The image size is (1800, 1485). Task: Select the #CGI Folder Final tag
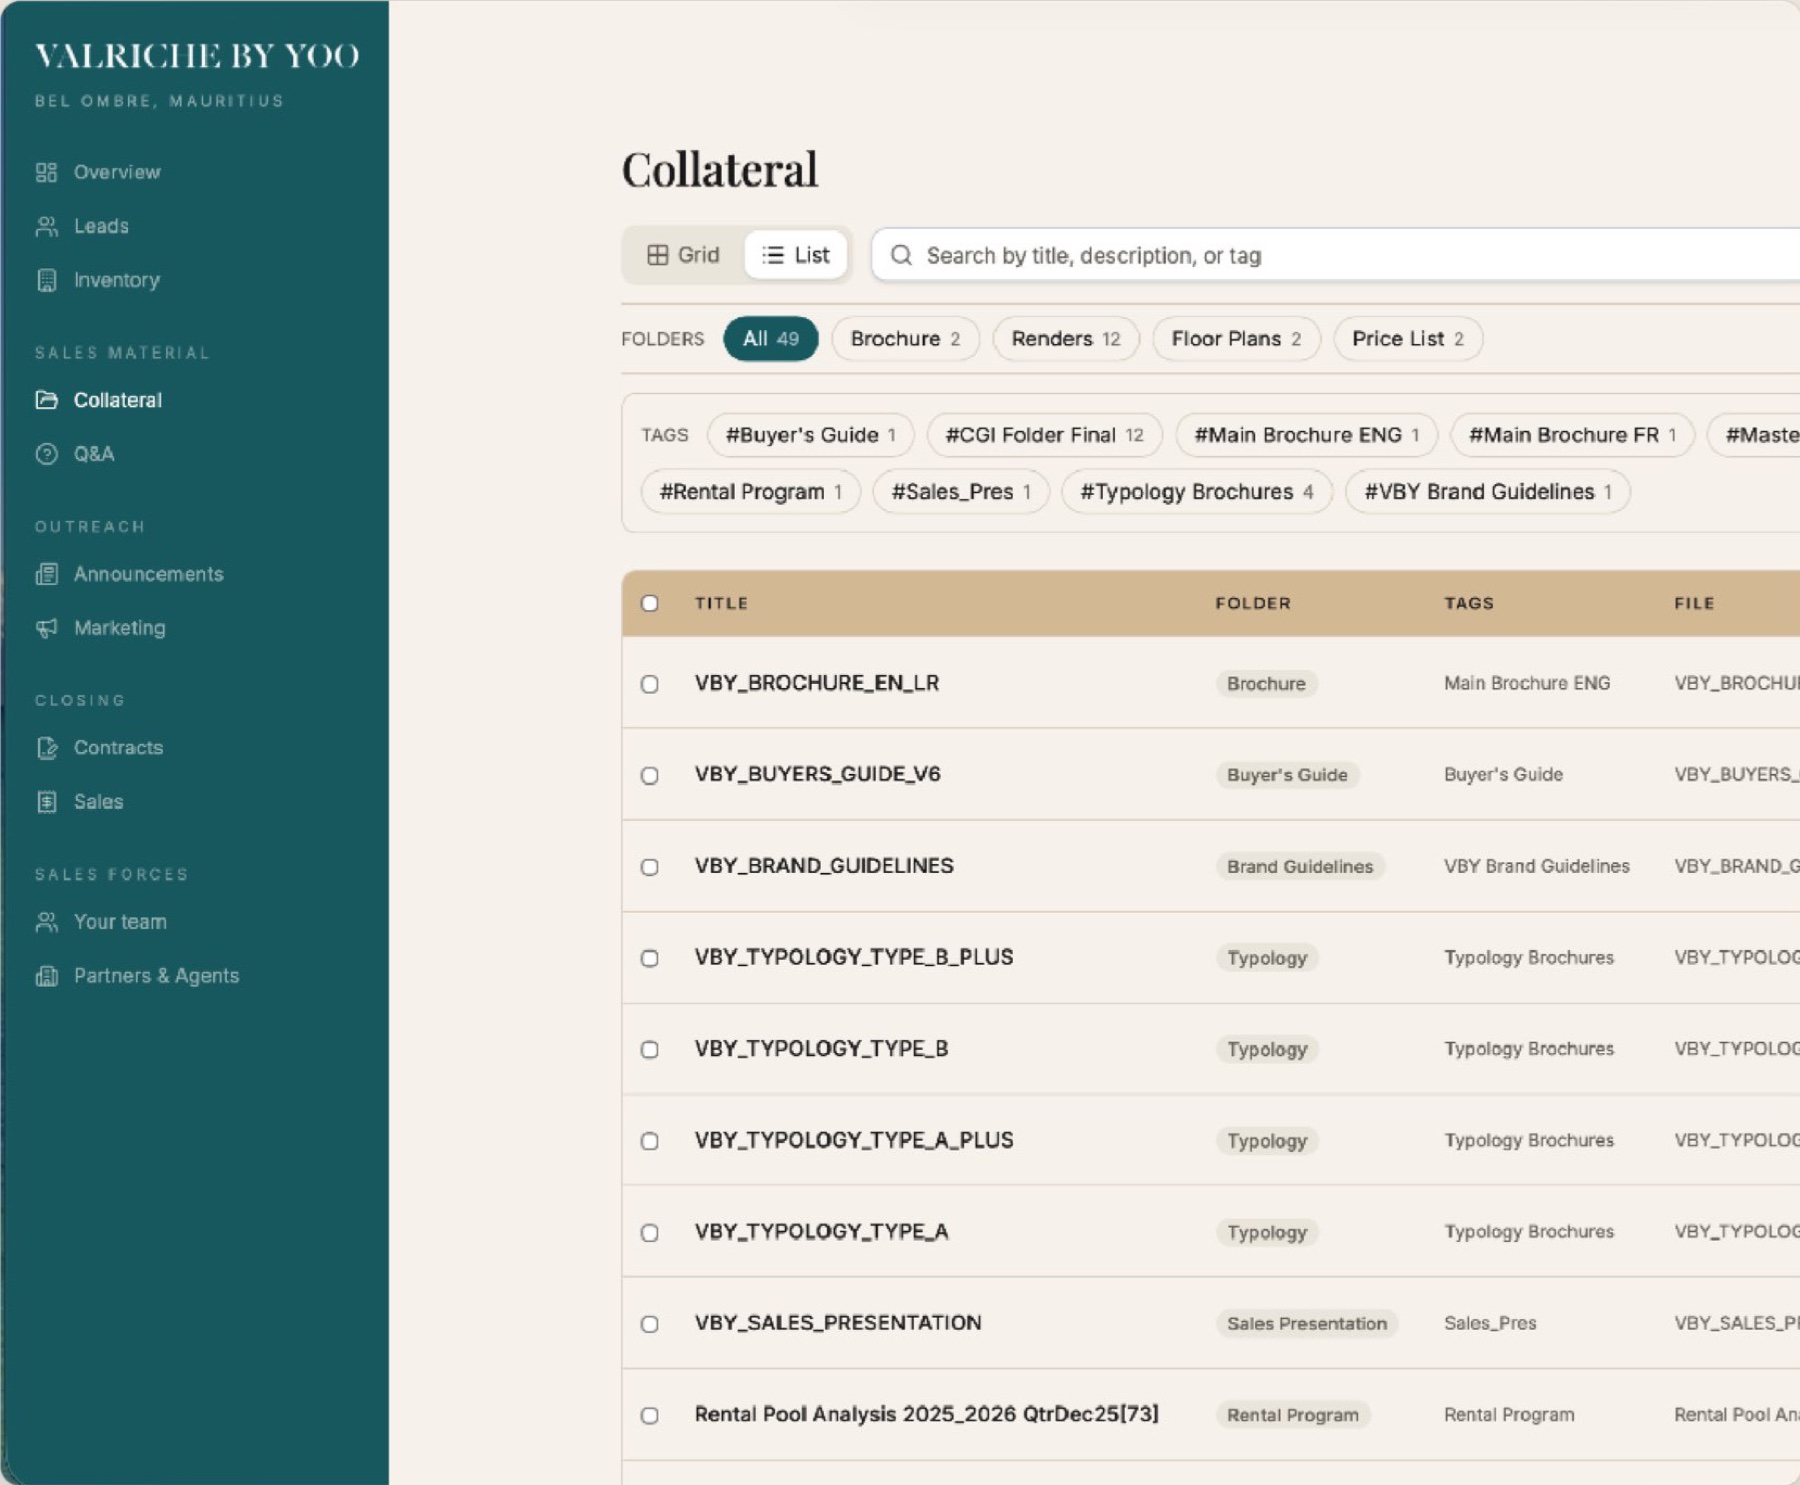(1044, 435)
